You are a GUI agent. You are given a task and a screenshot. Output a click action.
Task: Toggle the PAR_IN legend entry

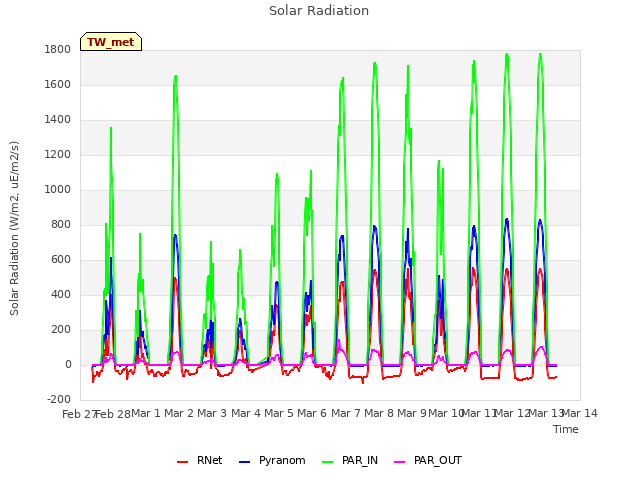pyautogui.click(x=350, y=460)
